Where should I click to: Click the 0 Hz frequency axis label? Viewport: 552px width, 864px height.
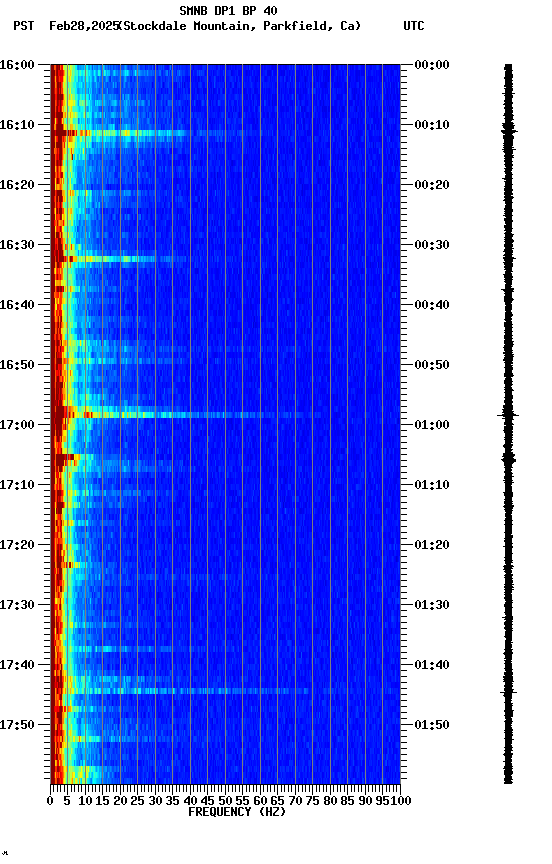[x=50, y=801]
